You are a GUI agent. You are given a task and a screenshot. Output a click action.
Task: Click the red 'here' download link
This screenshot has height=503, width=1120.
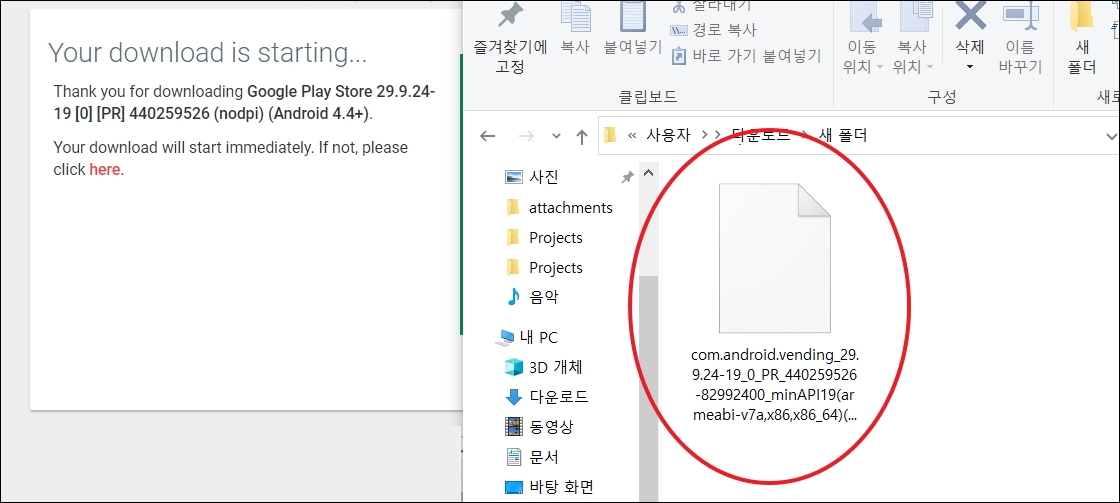(x=104, y=170)
